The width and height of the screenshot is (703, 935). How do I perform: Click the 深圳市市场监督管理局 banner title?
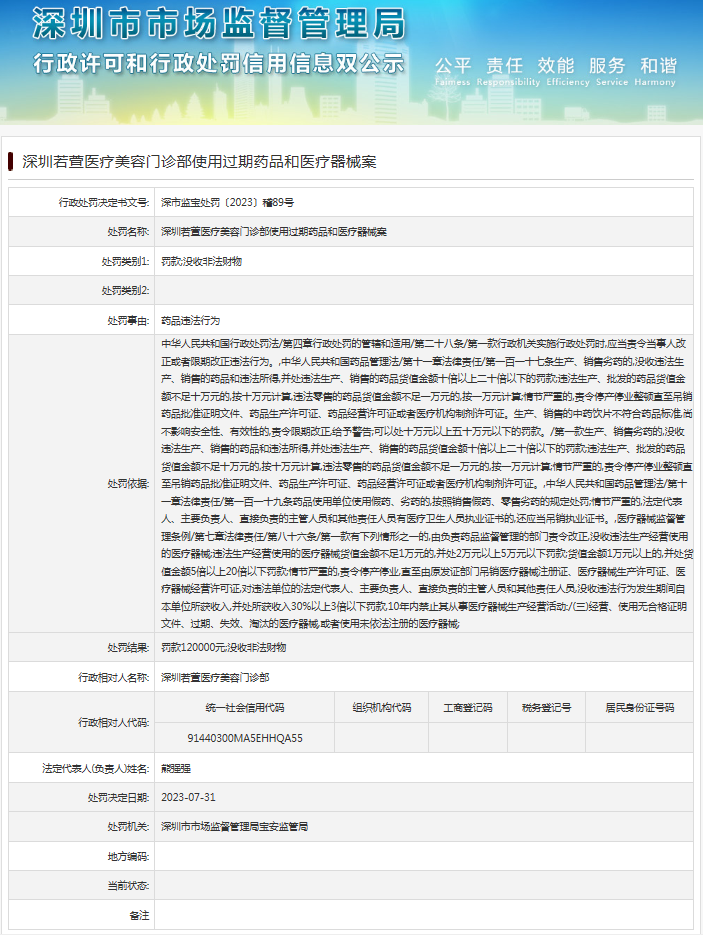coord(219,24)
